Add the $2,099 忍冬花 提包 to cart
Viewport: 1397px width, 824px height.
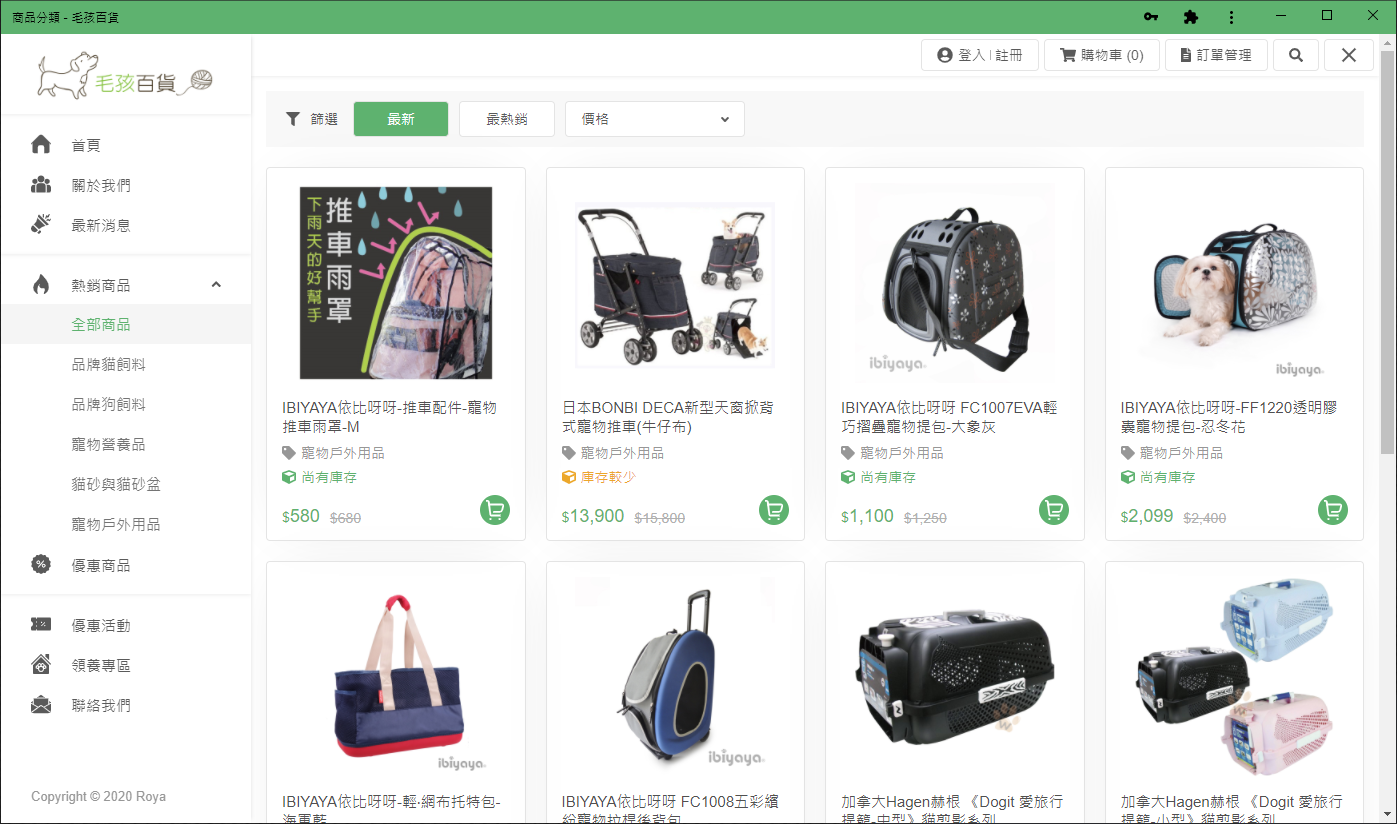click(1332, 510)
